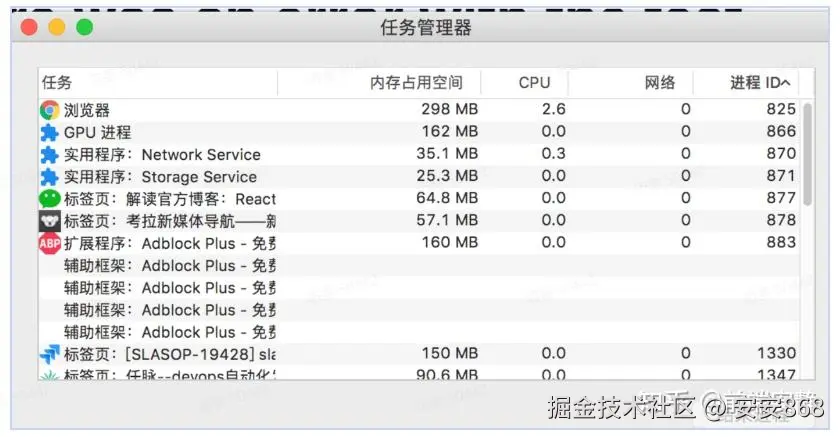Viewport: 840px width, 437px height.
Task: Sort processes by 内存占用空间 column
Action: [x=416, y=83]
